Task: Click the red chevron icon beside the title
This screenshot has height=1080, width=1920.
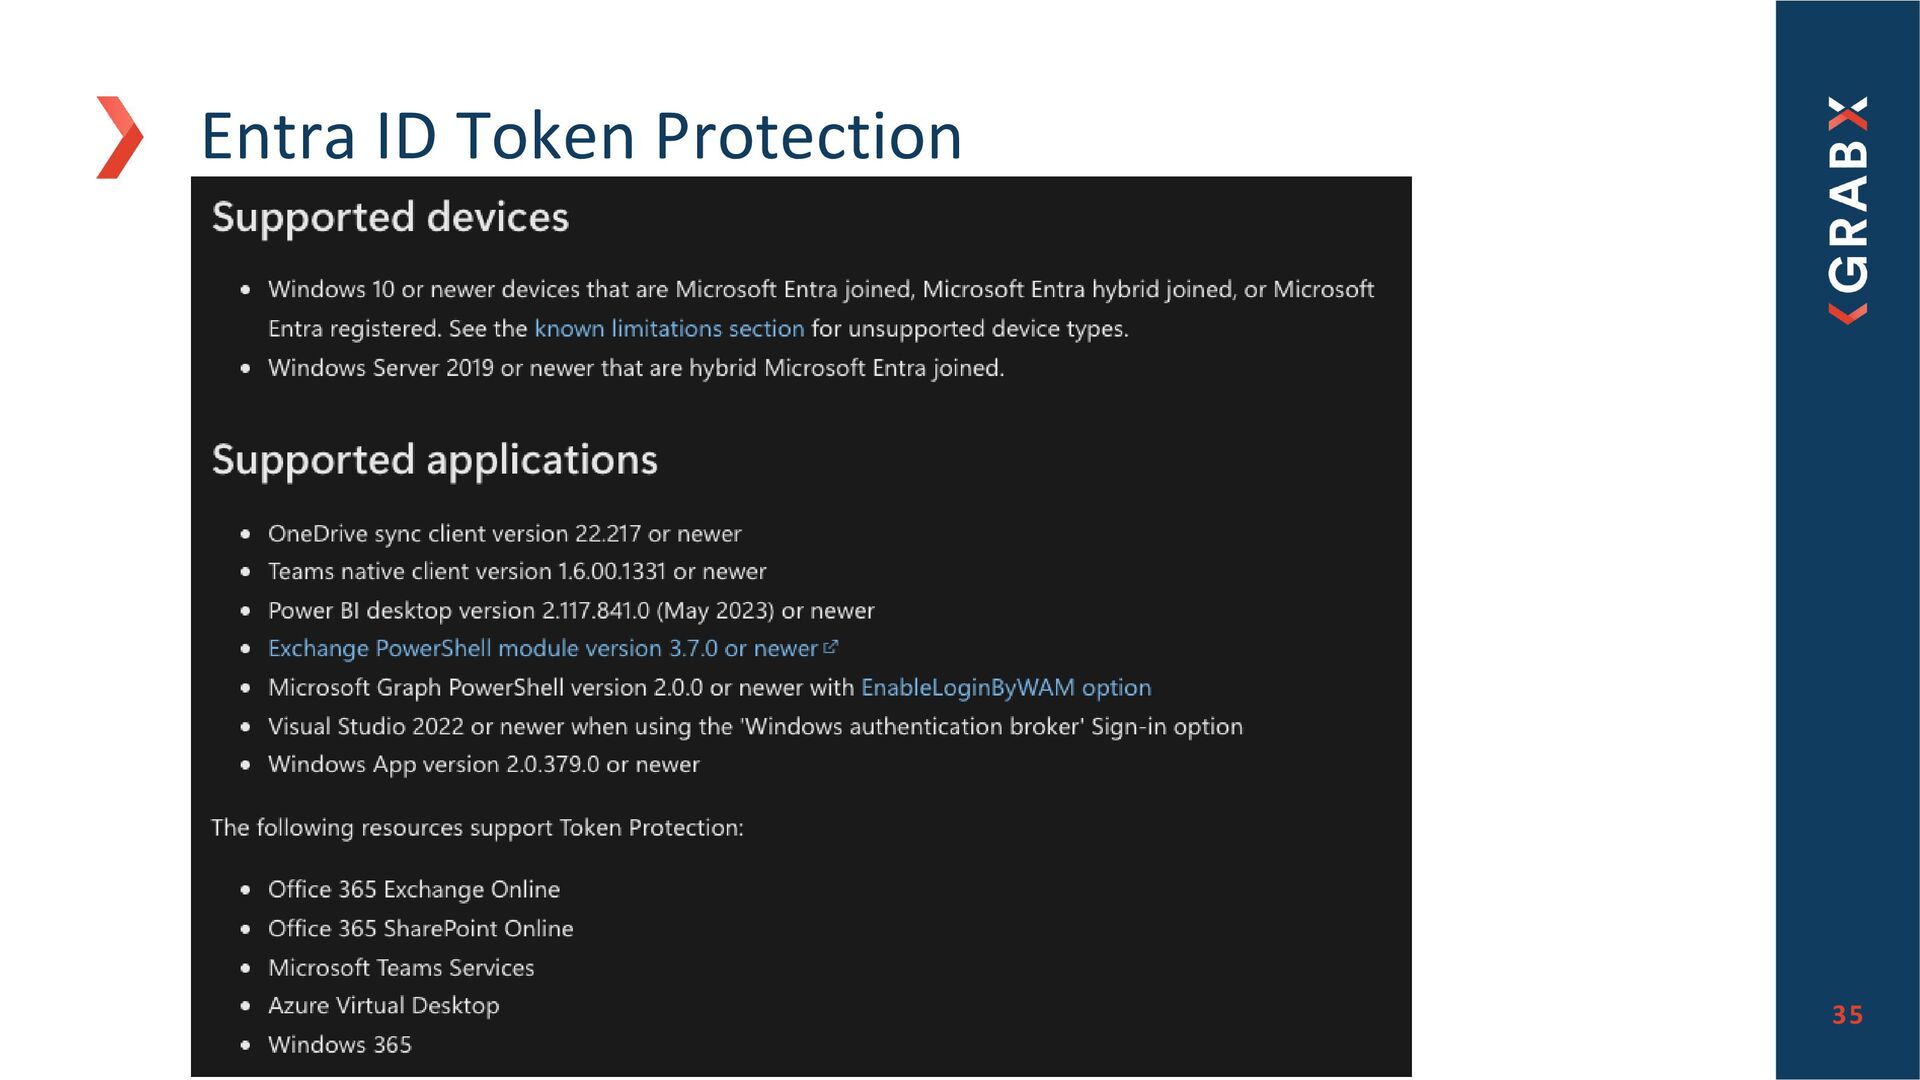Action: click(x=120, y=137)
